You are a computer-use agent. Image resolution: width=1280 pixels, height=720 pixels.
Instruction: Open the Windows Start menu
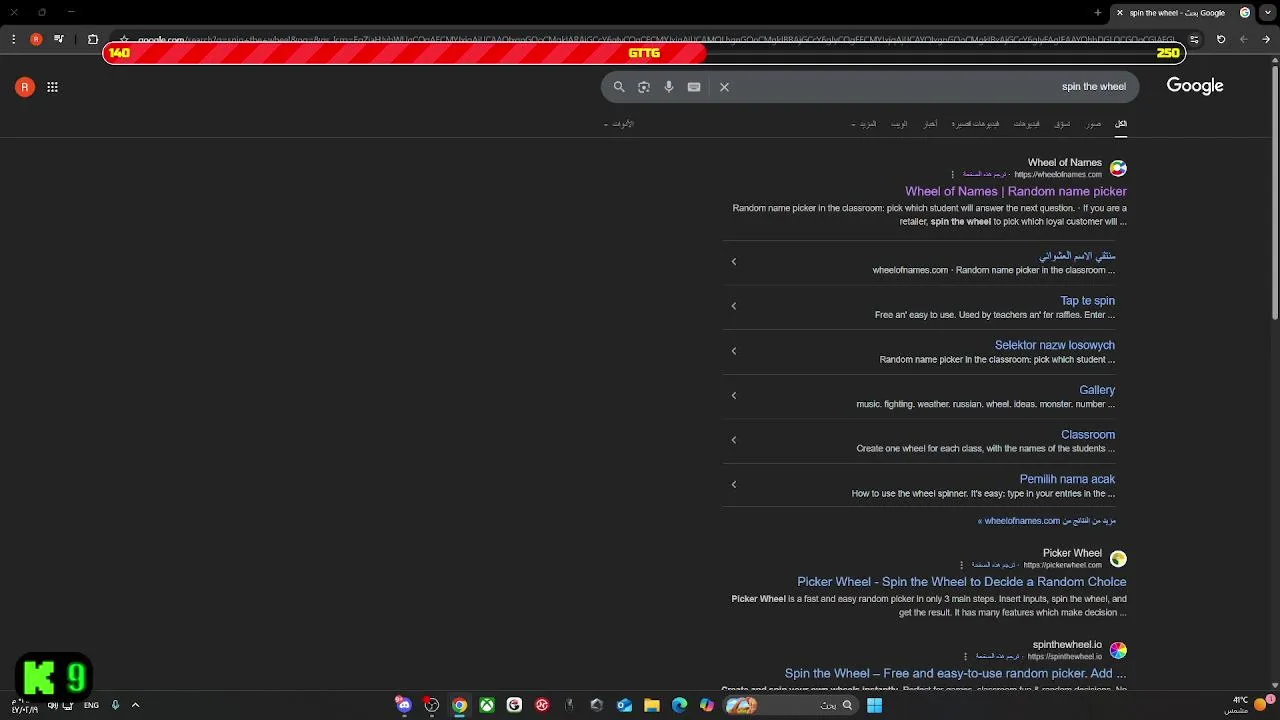(x=874, y=705)
